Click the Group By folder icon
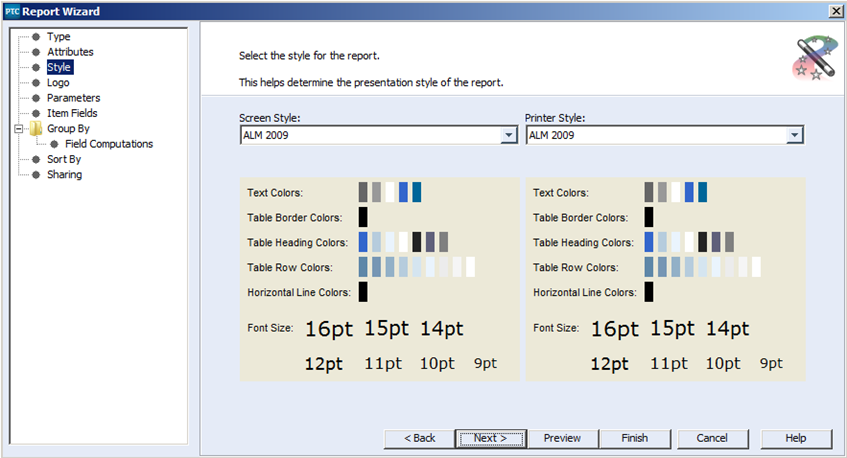847x458 pixels. click(35, 129)
